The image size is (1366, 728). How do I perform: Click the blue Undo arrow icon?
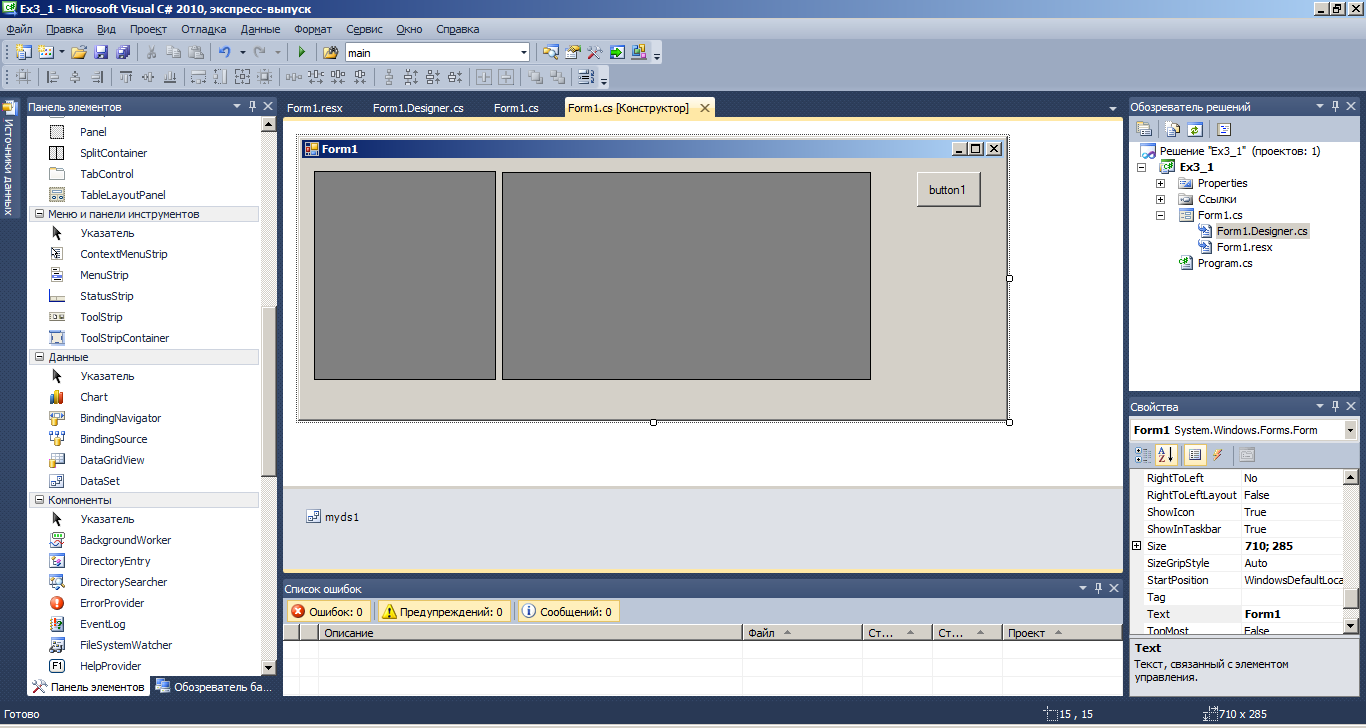[x=225, y=52]
